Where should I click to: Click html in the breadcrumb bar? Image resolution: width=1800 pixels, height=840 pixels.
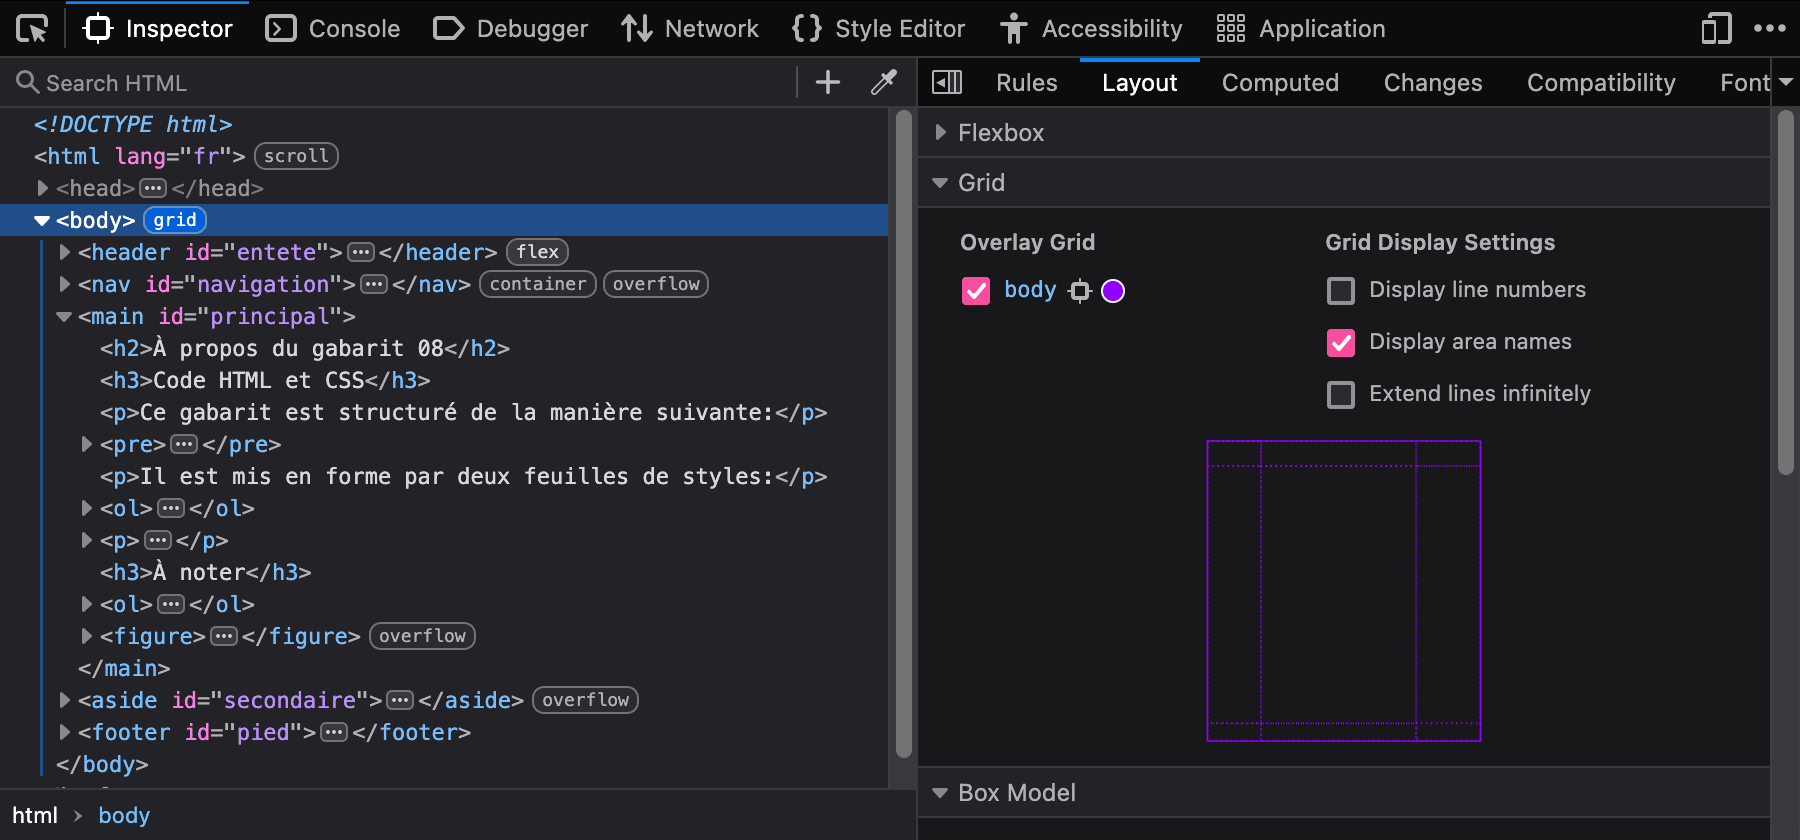point(35,815)
